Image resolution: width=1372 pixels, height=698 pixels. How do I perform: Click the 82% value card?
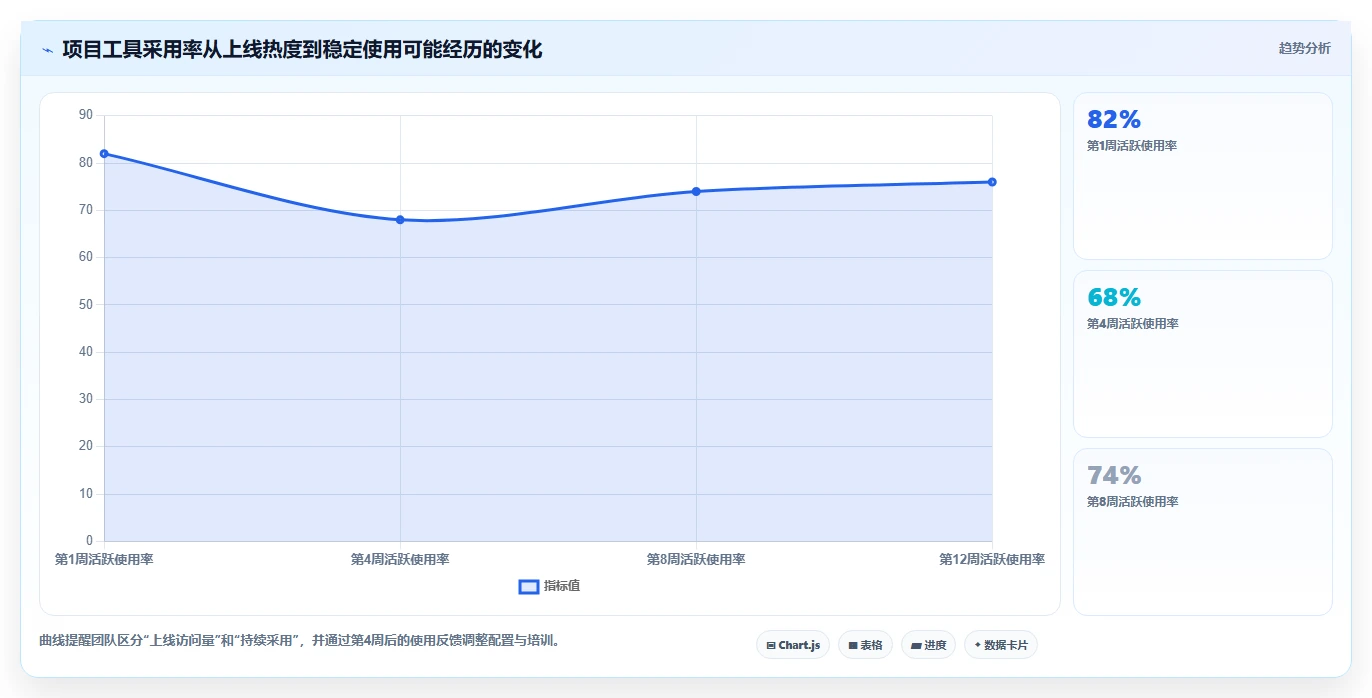[x=1203, y=176]
